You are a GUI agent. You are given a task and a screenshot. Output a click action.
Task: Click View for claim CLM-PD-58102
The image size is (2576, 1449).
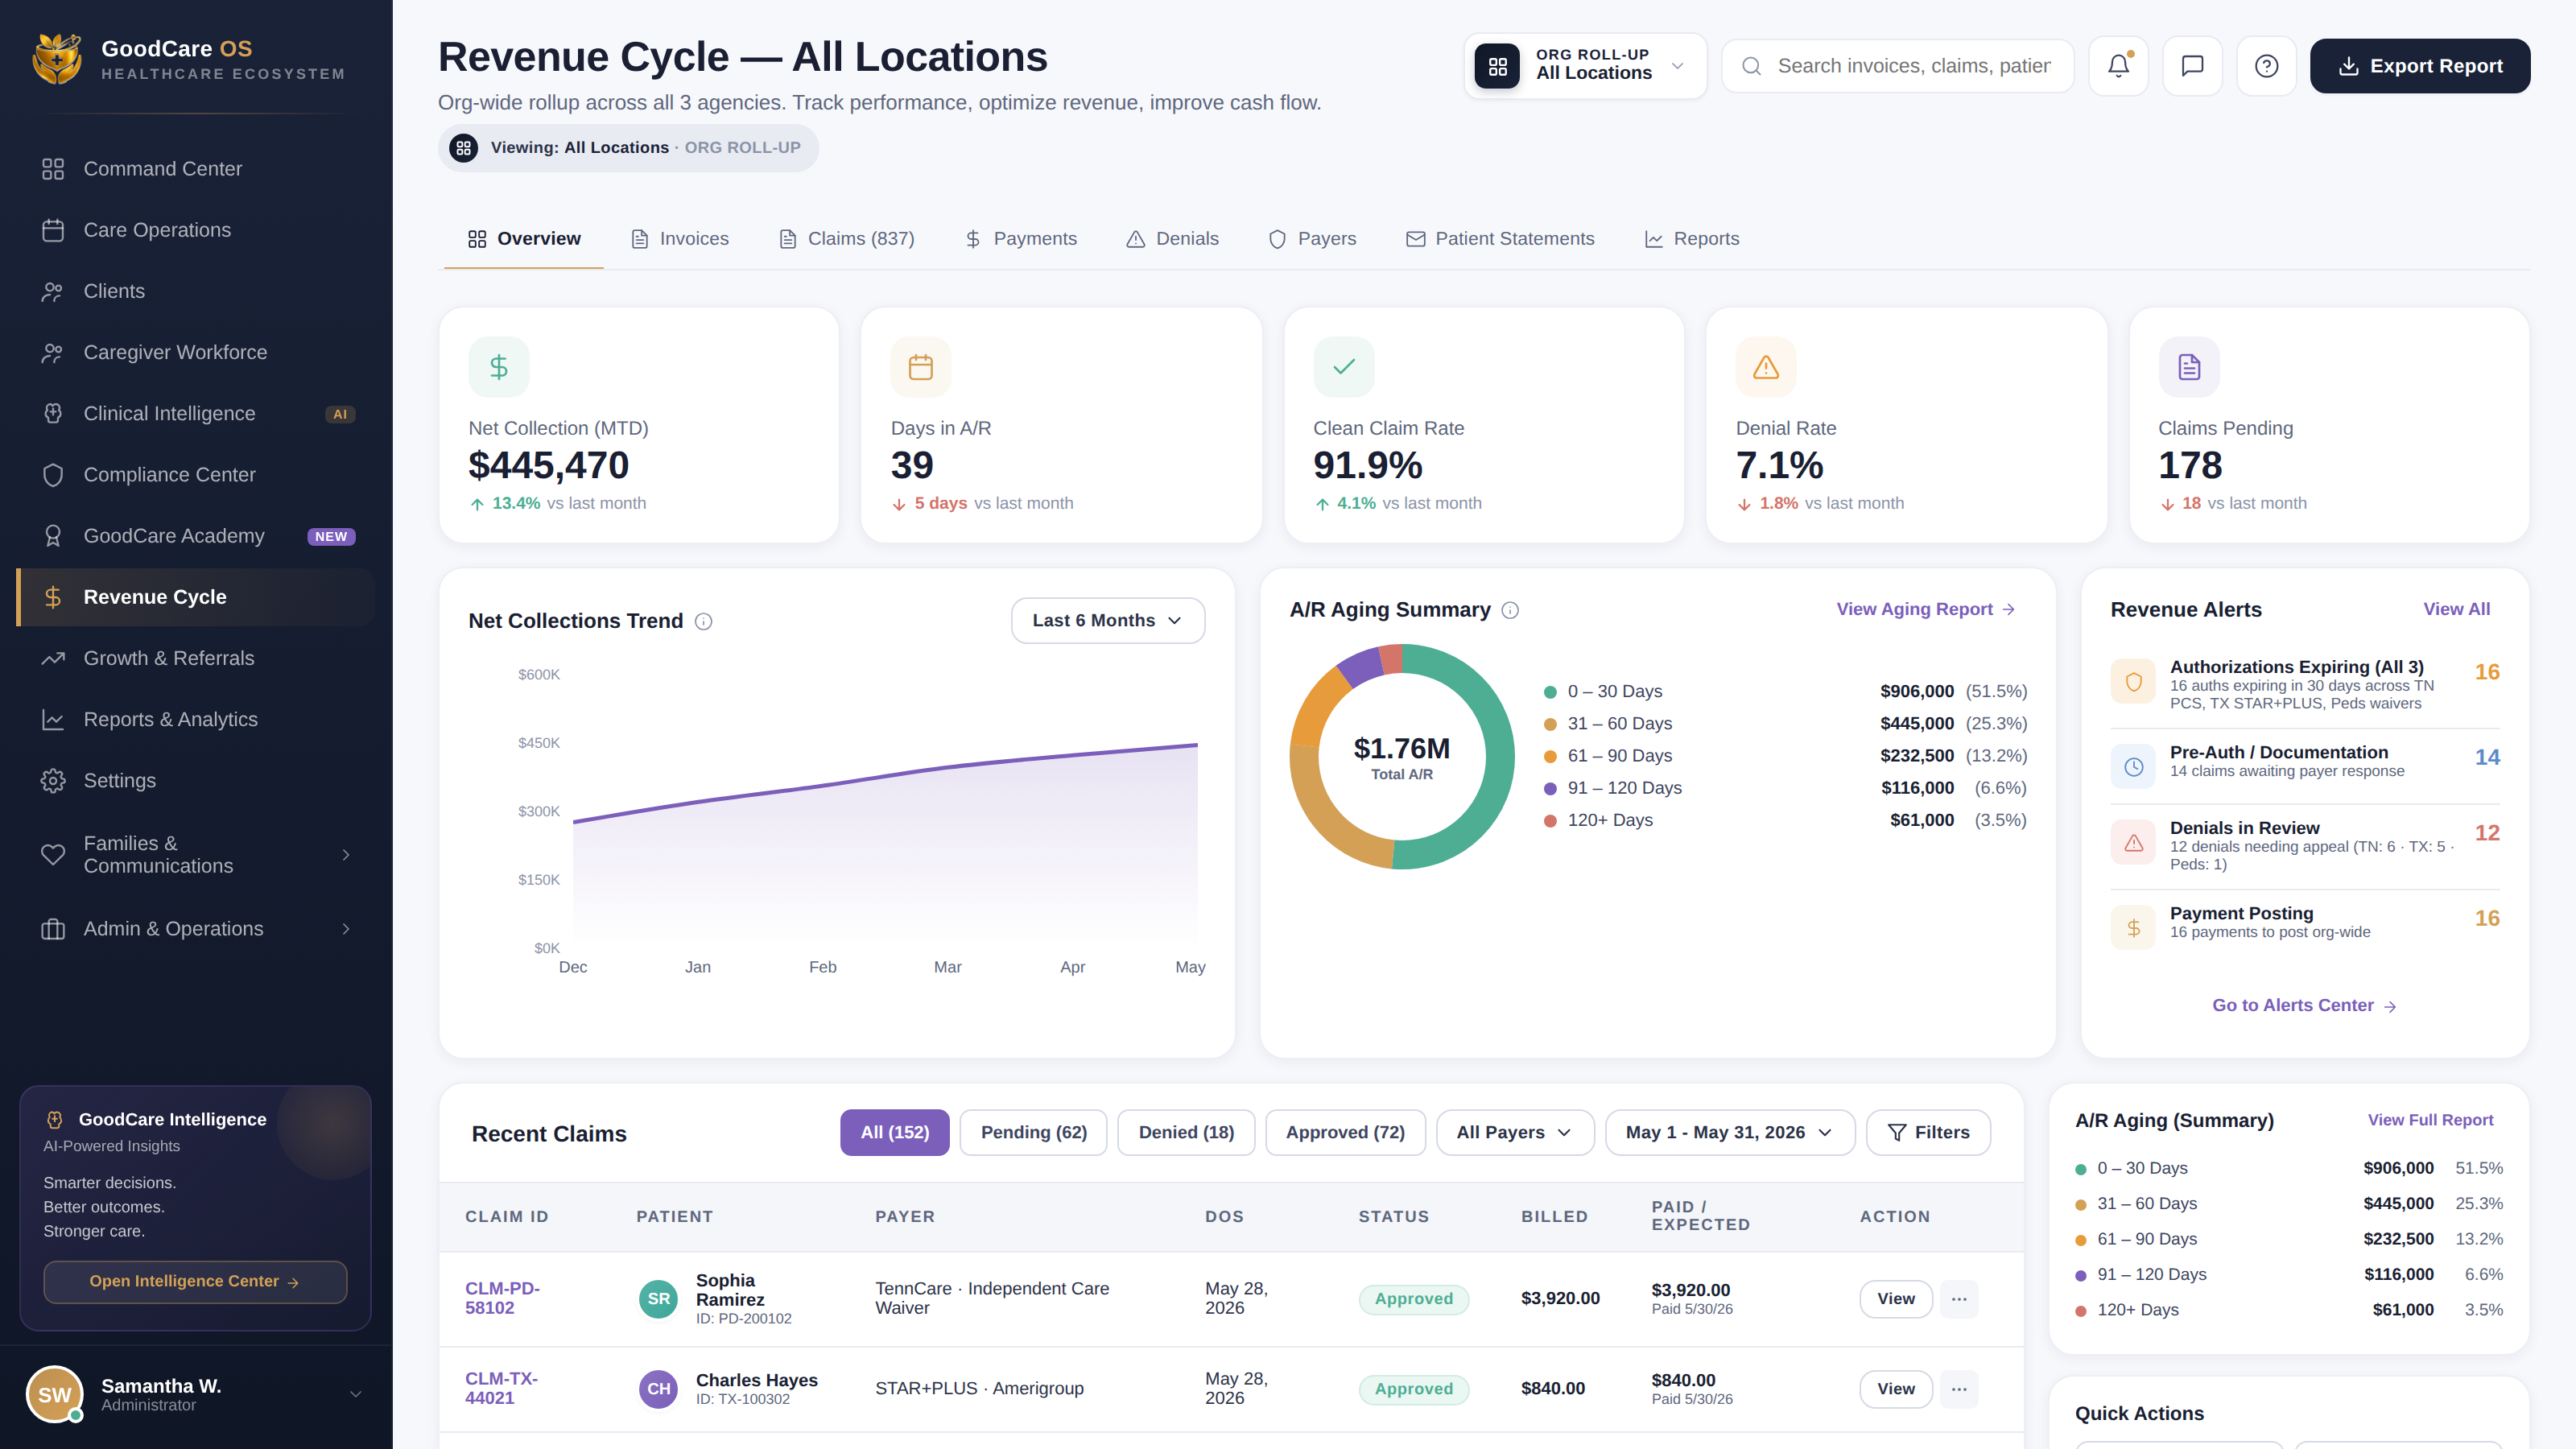1896,1299
